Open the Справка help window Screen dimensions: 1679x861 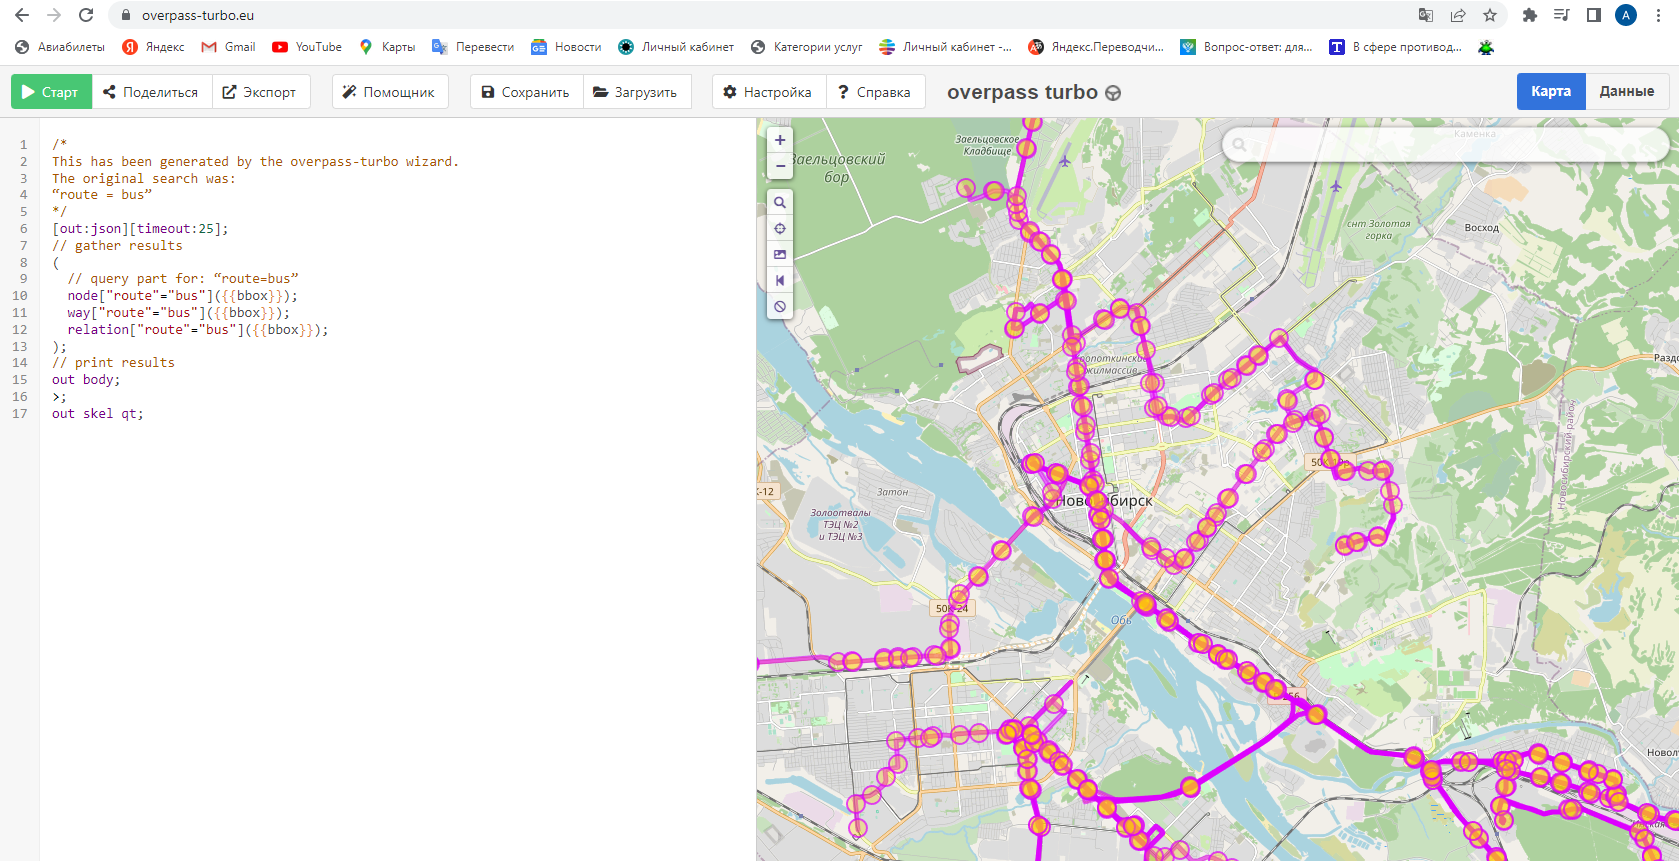(875, 92)
